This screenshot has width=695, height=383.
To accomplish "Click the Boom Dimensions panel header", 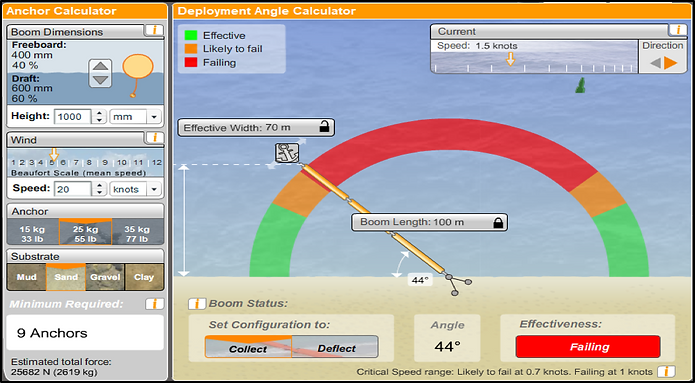I will pyautogui.click(x=76, y=32).
